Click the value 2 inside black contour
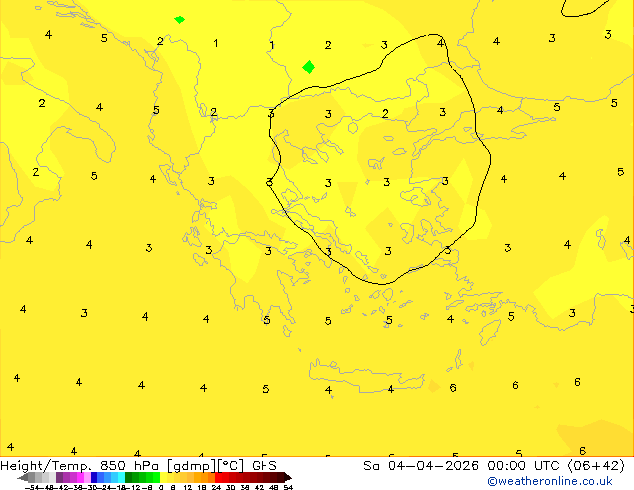This screenshot has width=634, height=490. [x=385, y=114]
